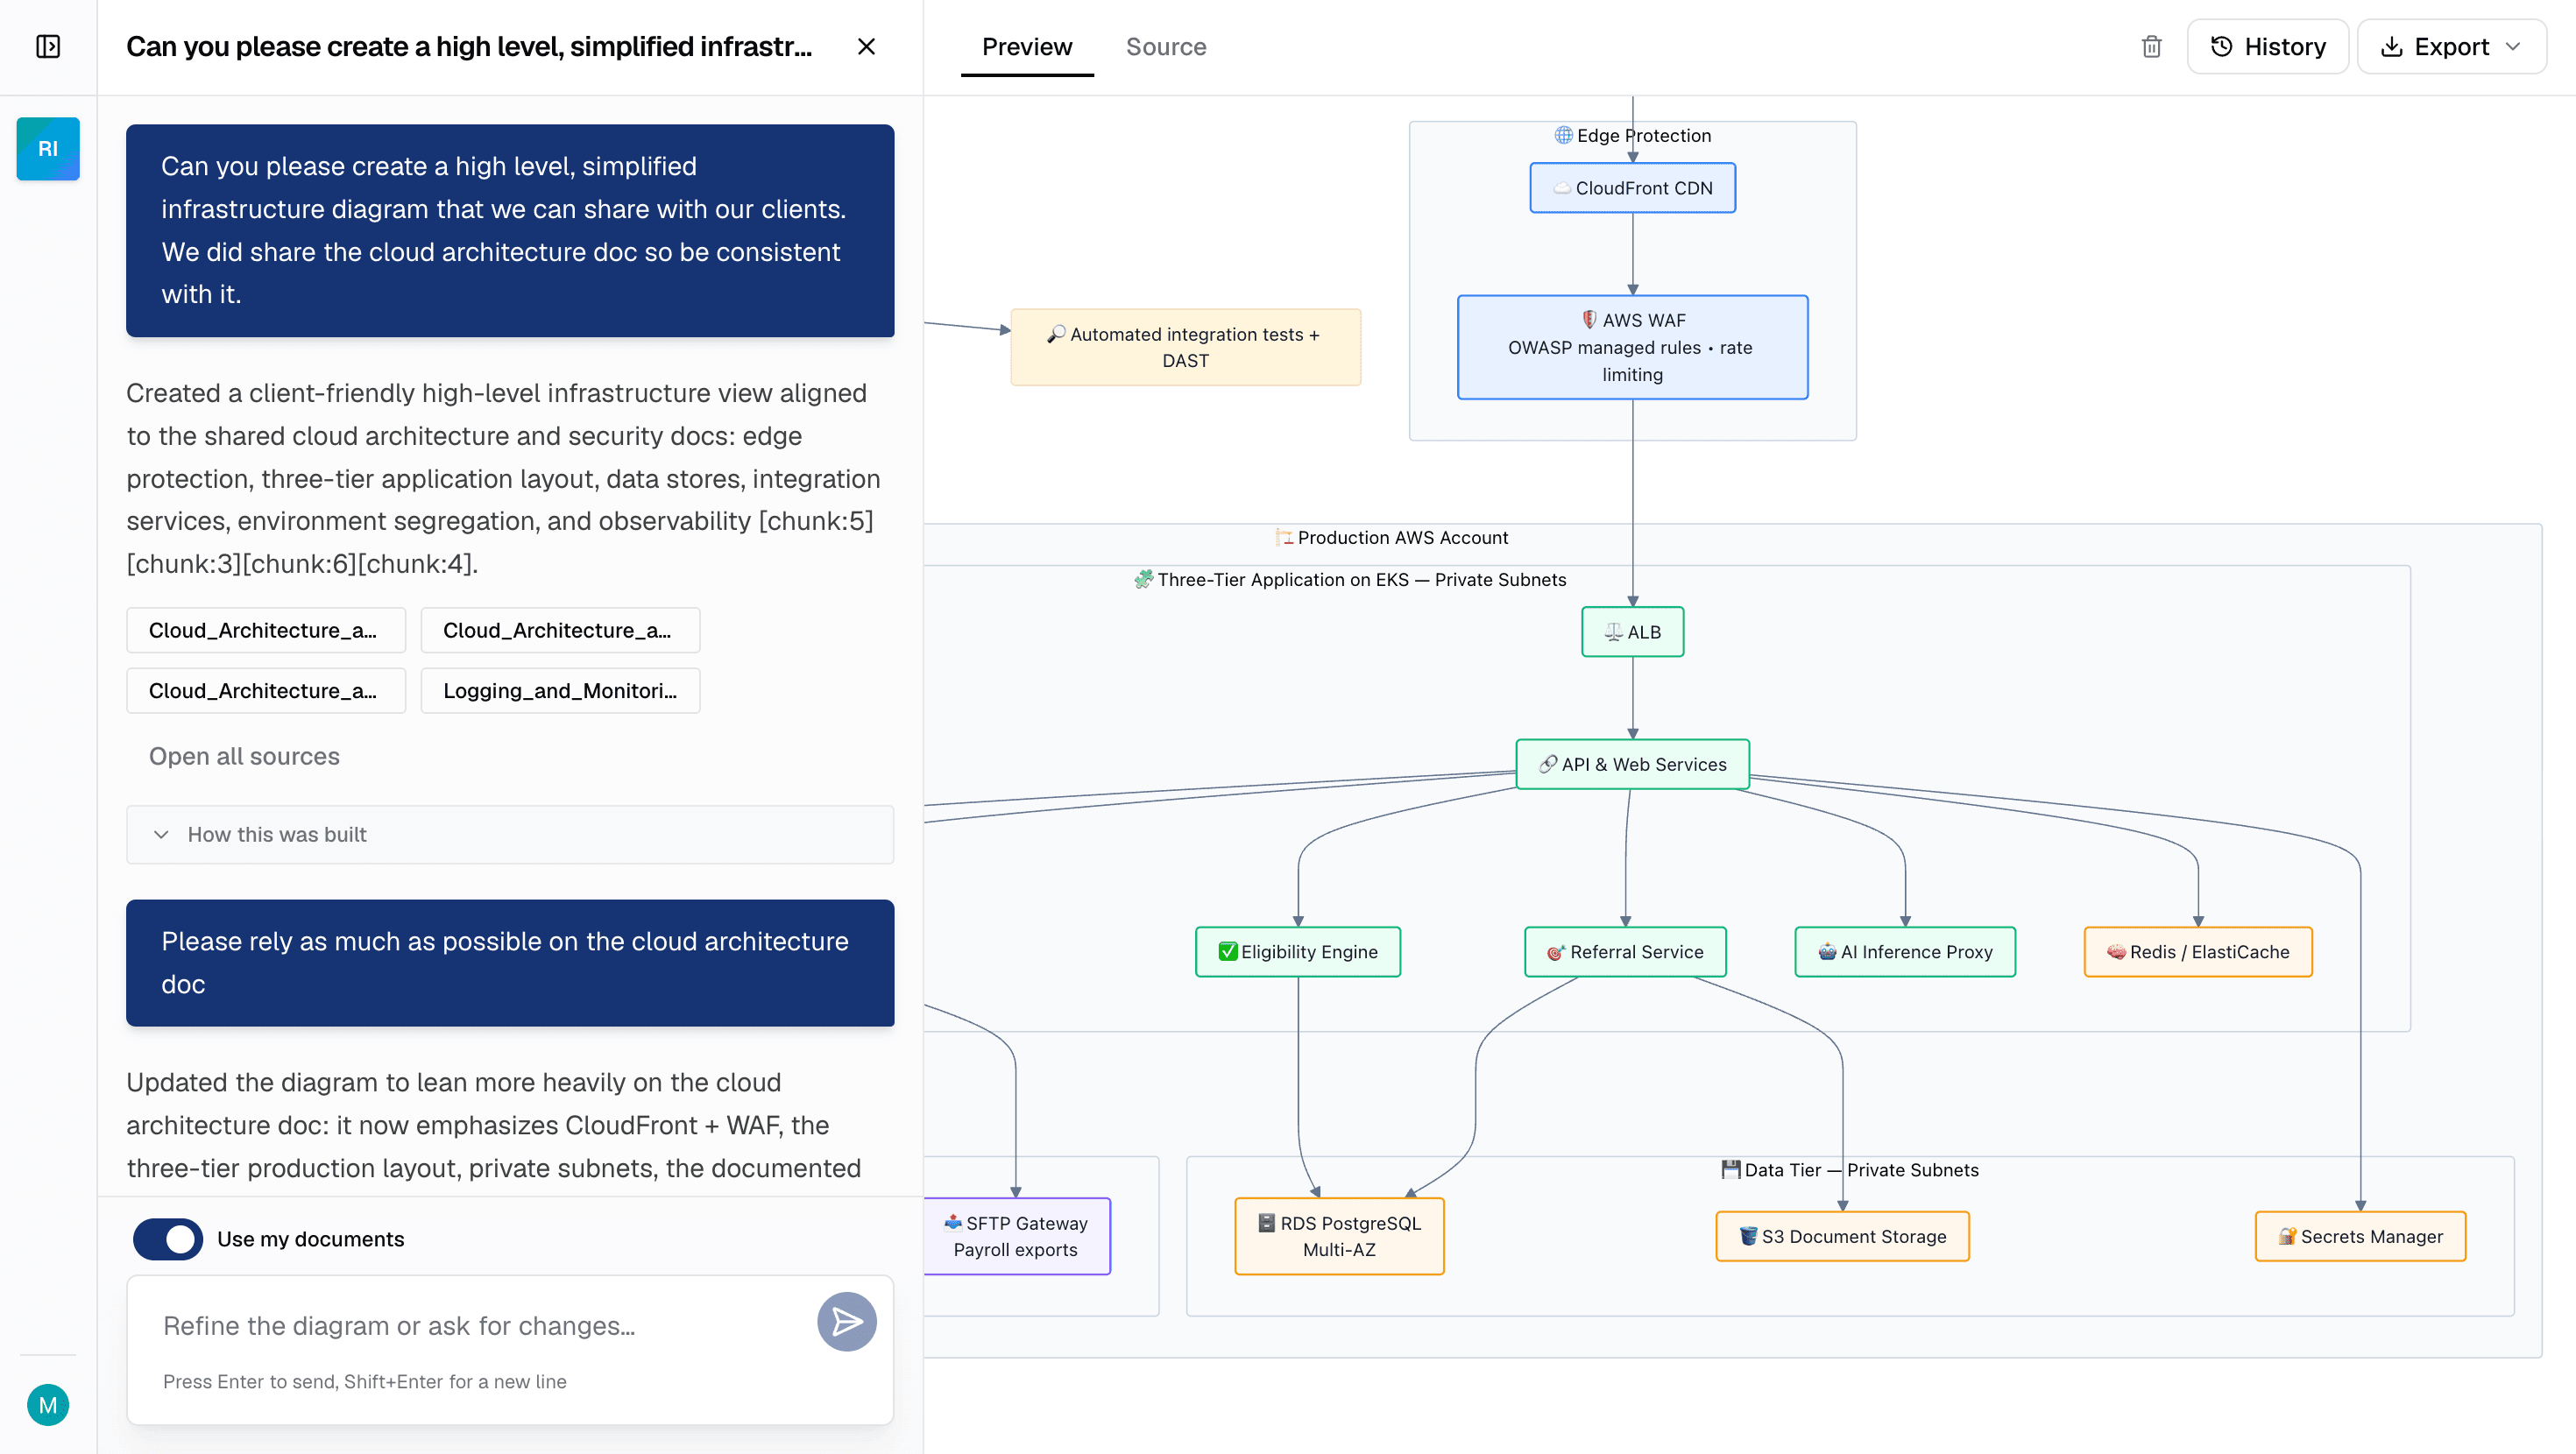Viewport: 2576px width, 1454px height.
Task: Click the 'Please rely as much as possible' message
Action: pyautogui.click(x=510, y=962)
